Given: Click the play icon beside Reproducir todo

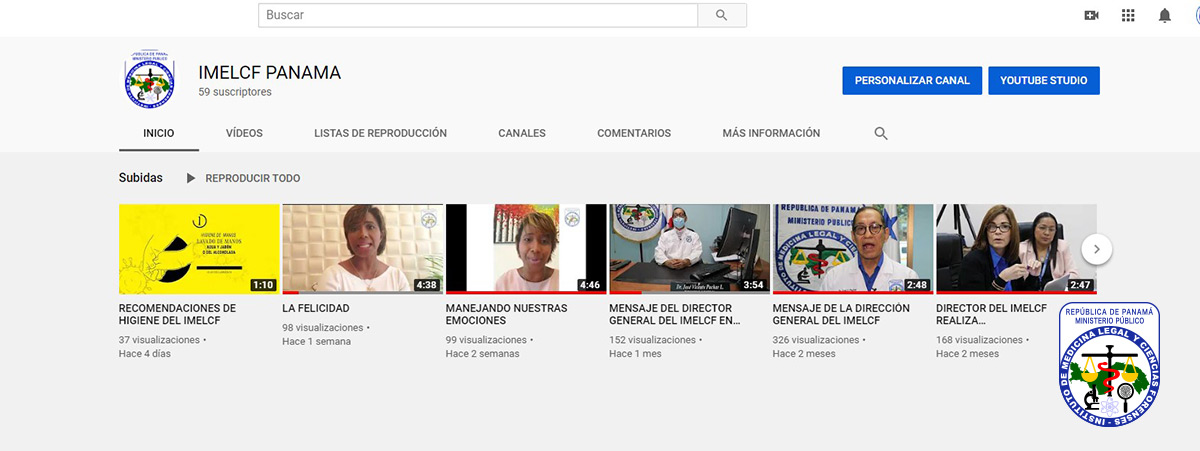Looking at the screenshot, I should click(x=191, y=178).
